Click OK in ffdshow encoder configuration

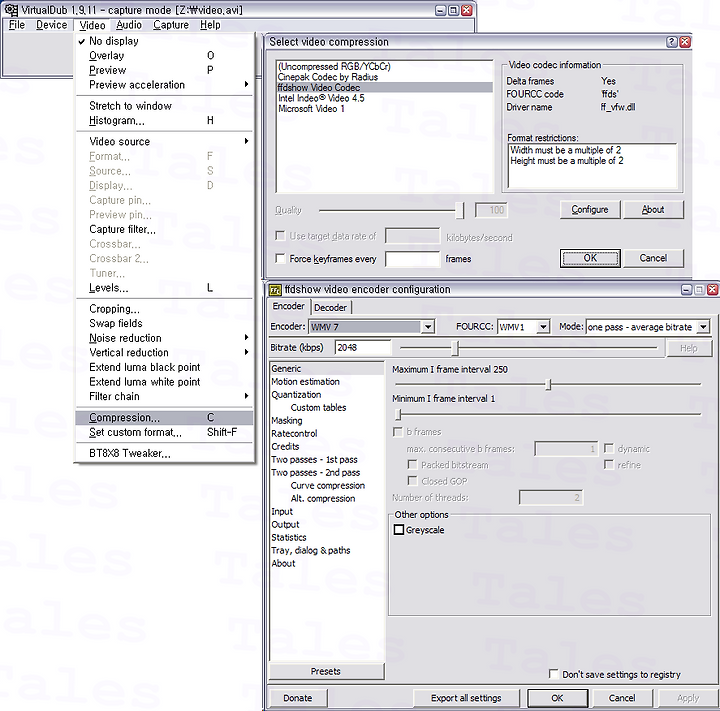click(557, 698)
